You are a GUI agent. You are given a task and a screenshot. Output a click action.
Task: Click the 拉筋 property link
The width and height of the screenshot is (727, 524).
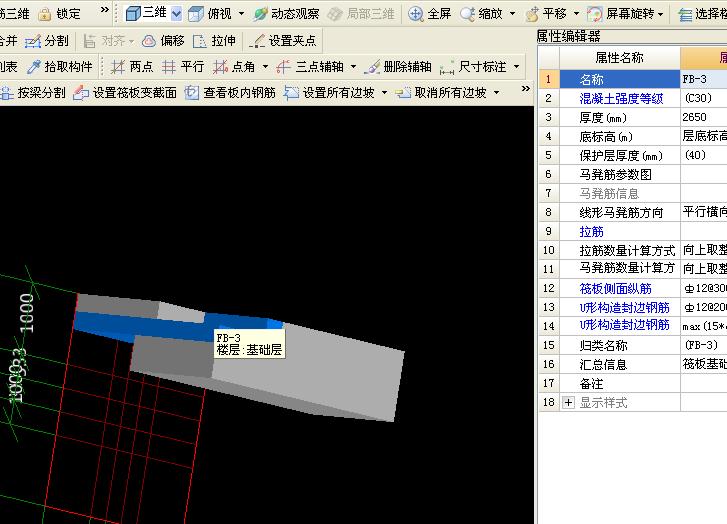[x=591, y=231]
